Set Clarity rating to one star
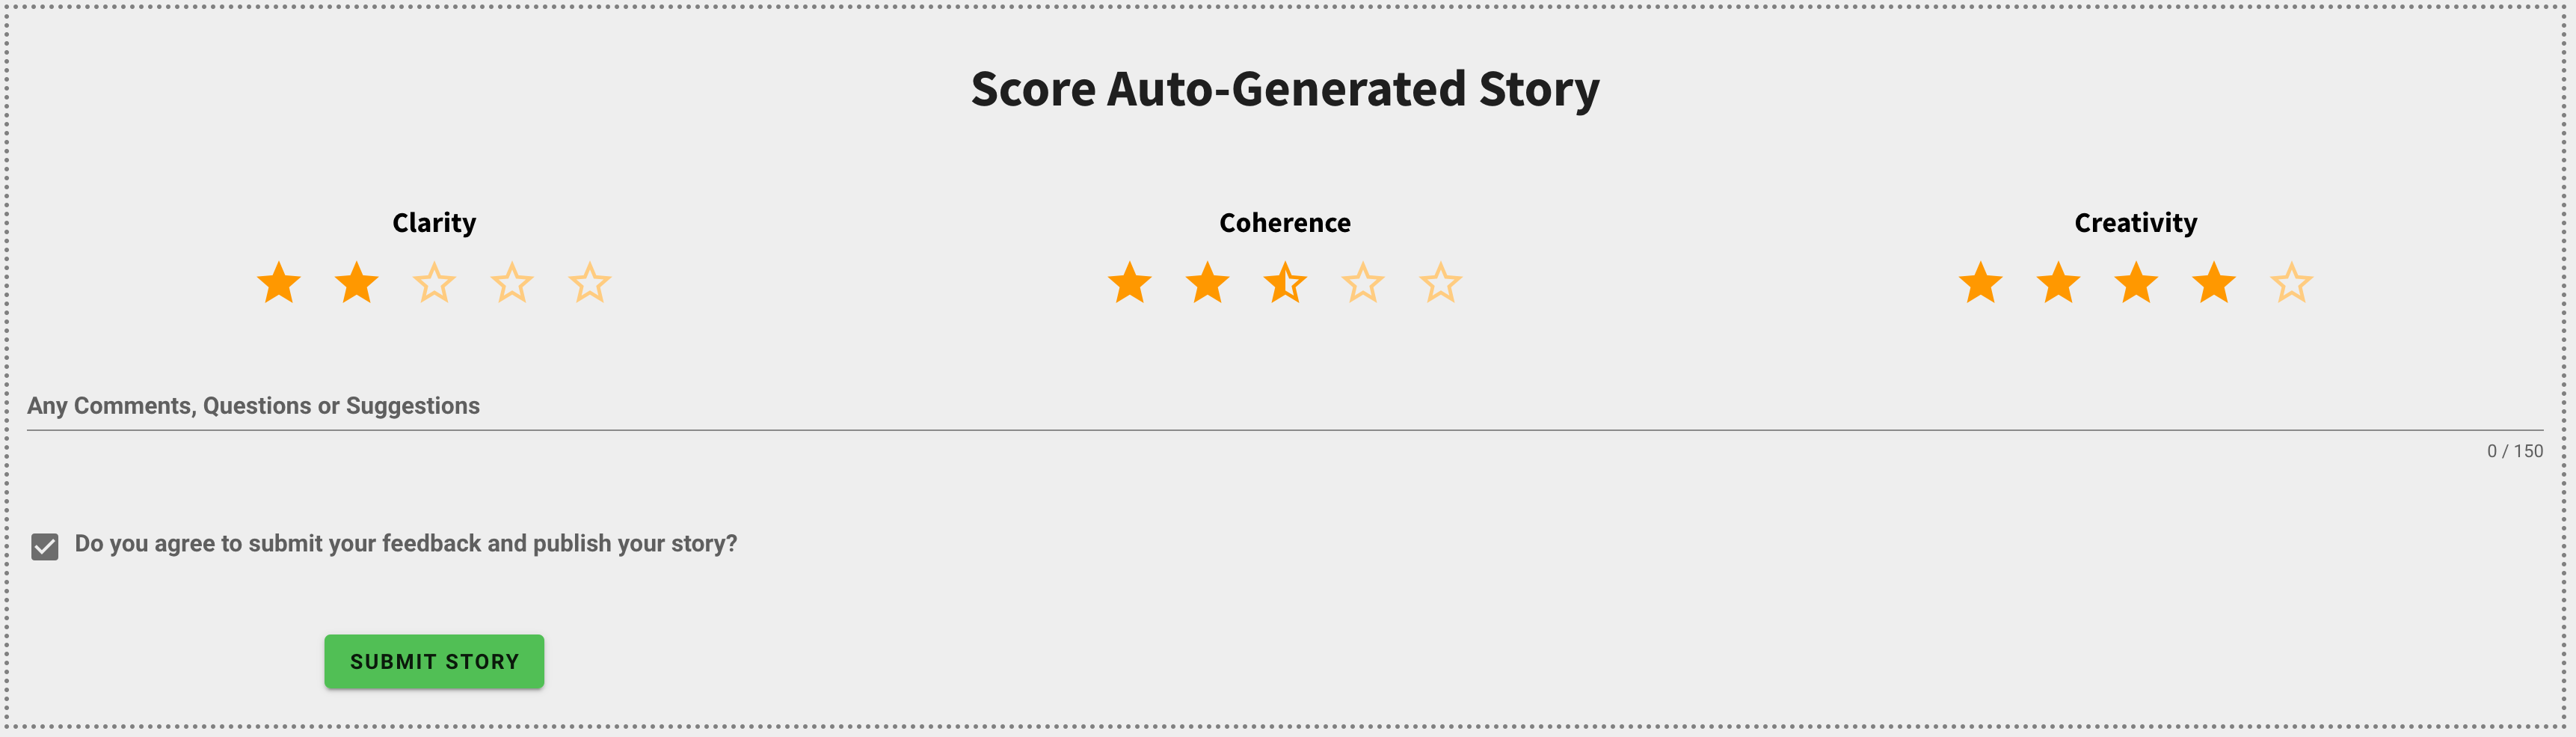2576x737 pixels. coord(279,283)
